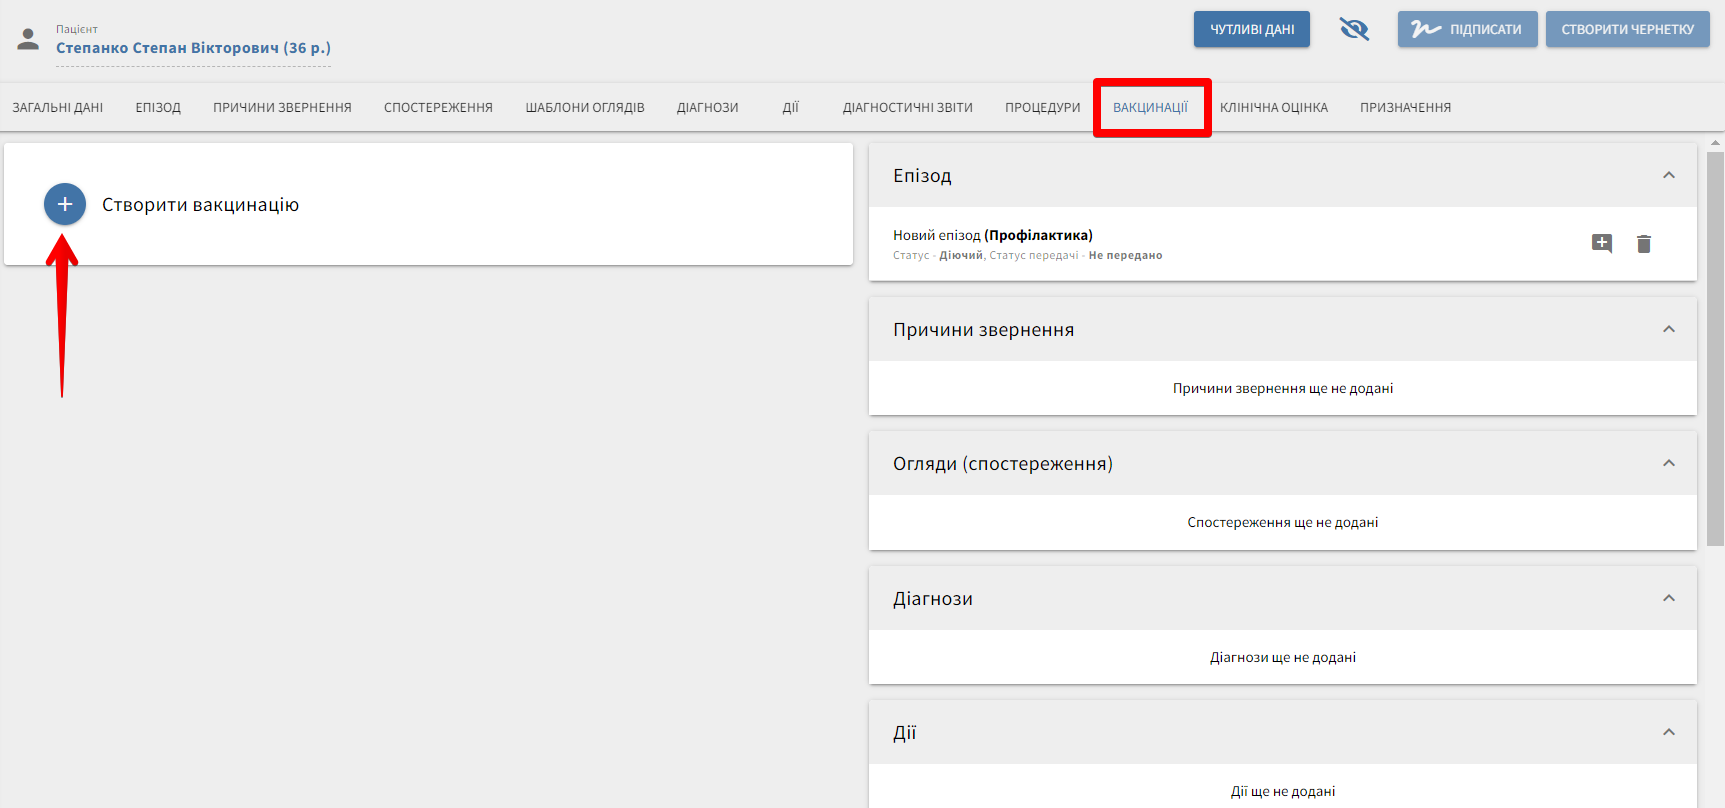Collapse the Діагнози panel chevron
This screenshot has height=808, width=1725.
[1668, 598]
